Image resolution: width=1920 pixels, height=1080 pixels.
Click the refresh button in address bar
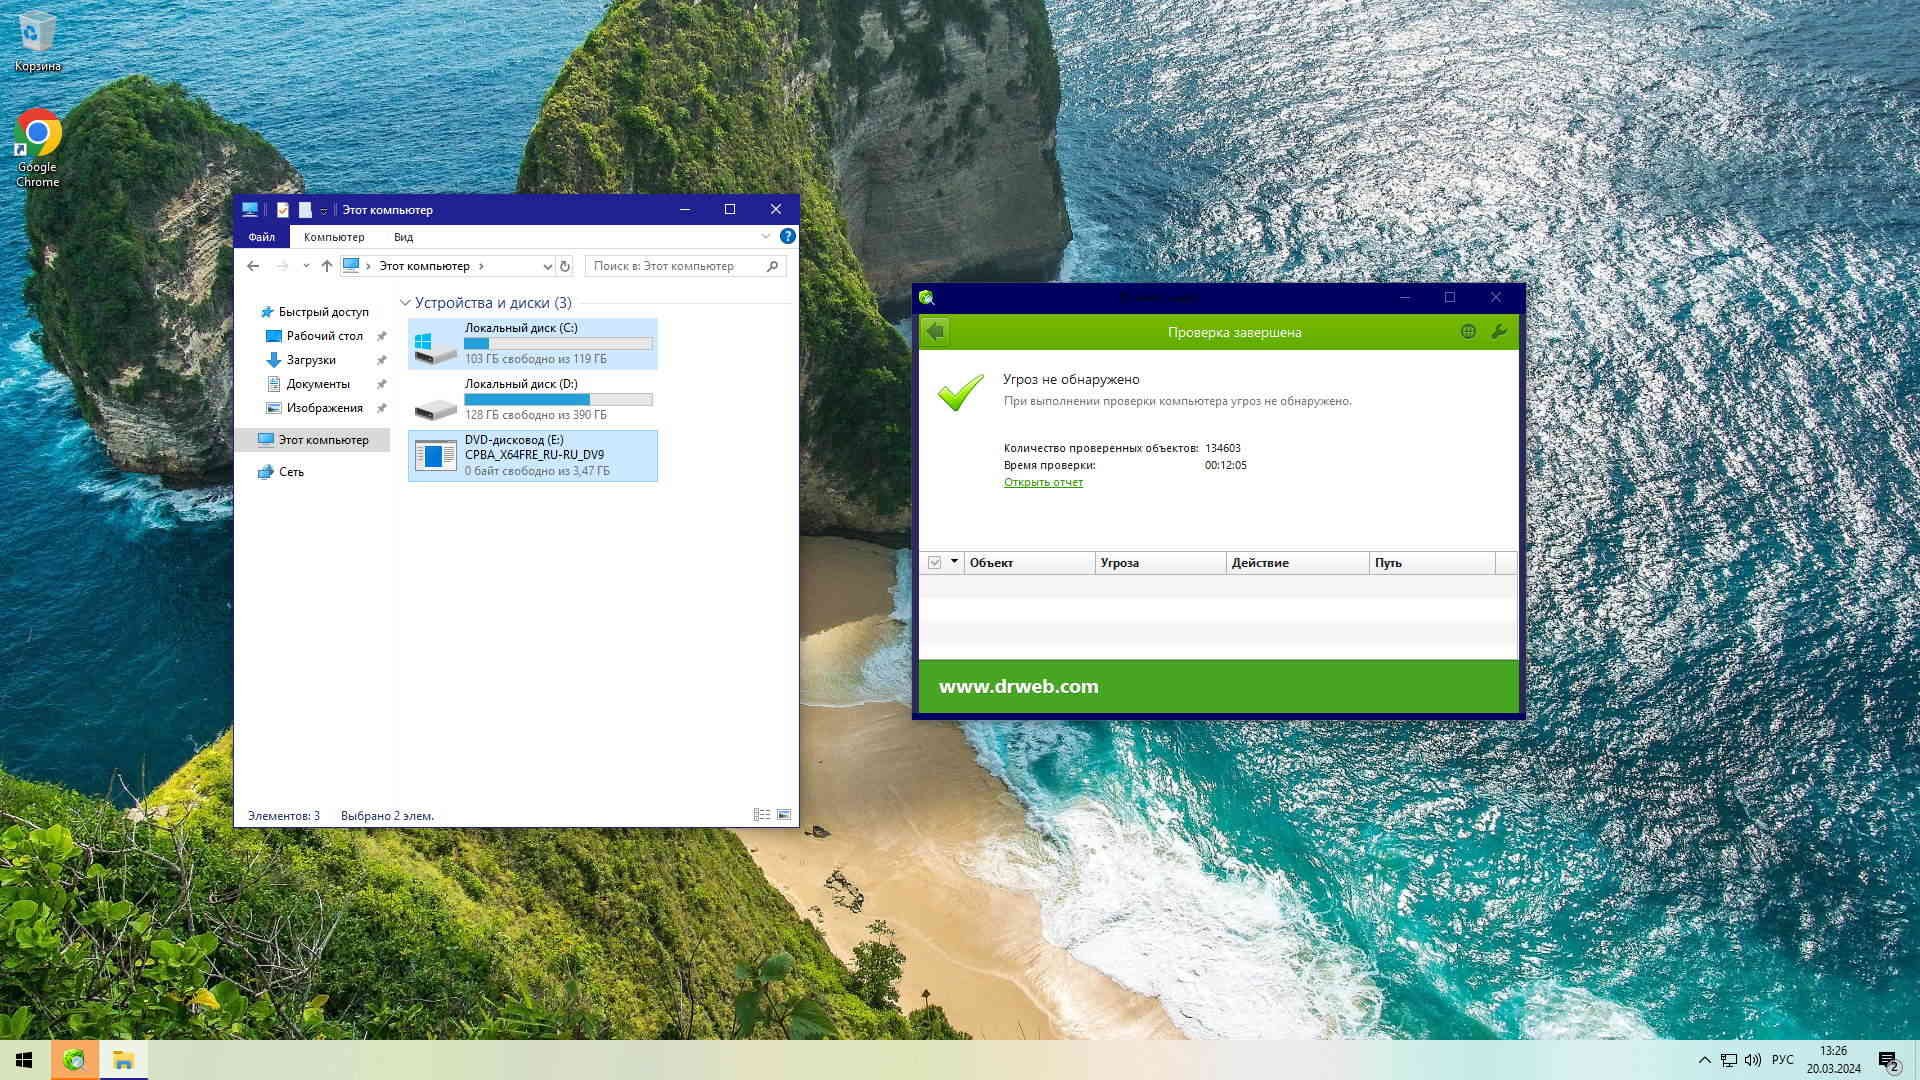(565, 266)
